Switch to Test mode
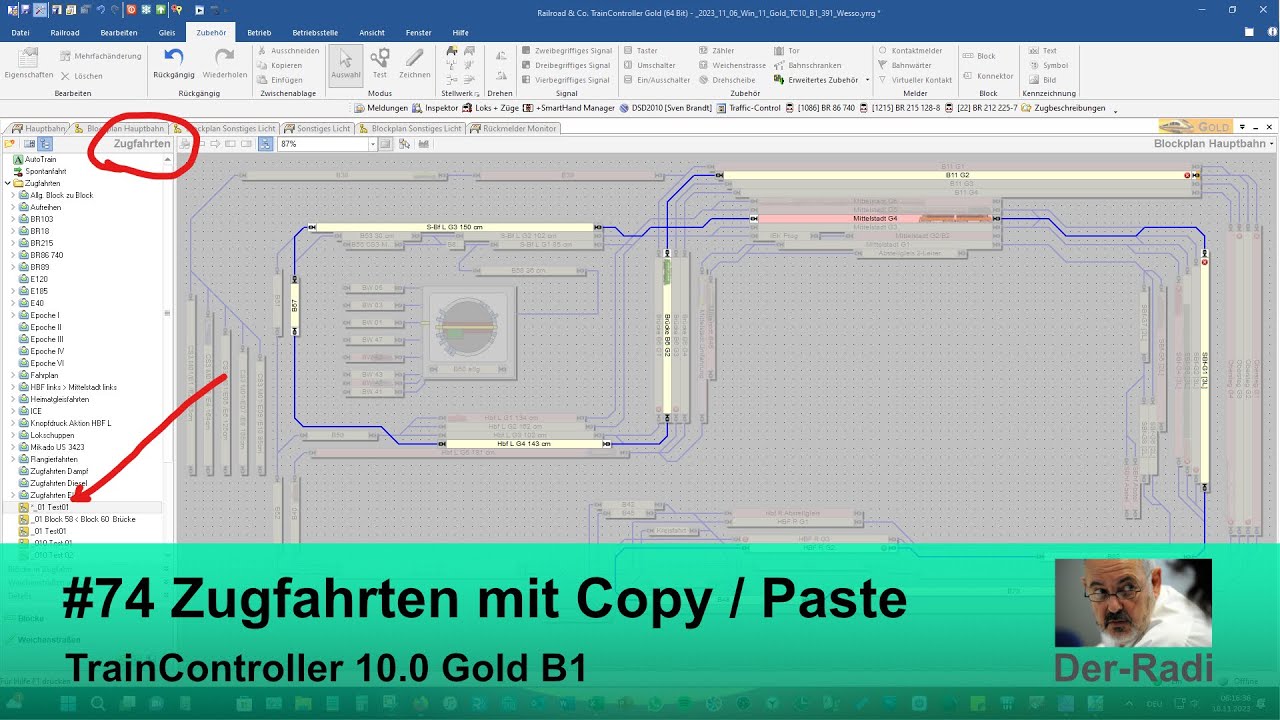The image size is (1280, 720). tap(380, 64)
